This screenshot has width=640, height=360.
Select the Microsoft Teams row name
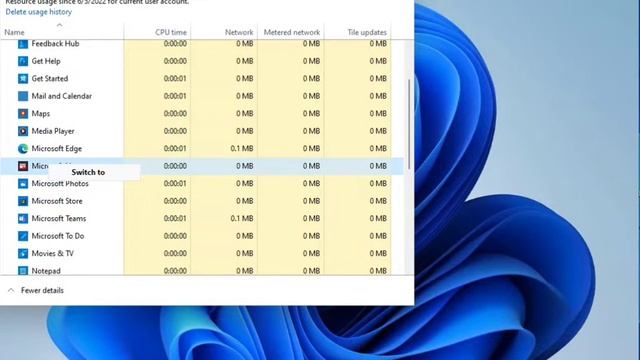(x=59, y=218)
